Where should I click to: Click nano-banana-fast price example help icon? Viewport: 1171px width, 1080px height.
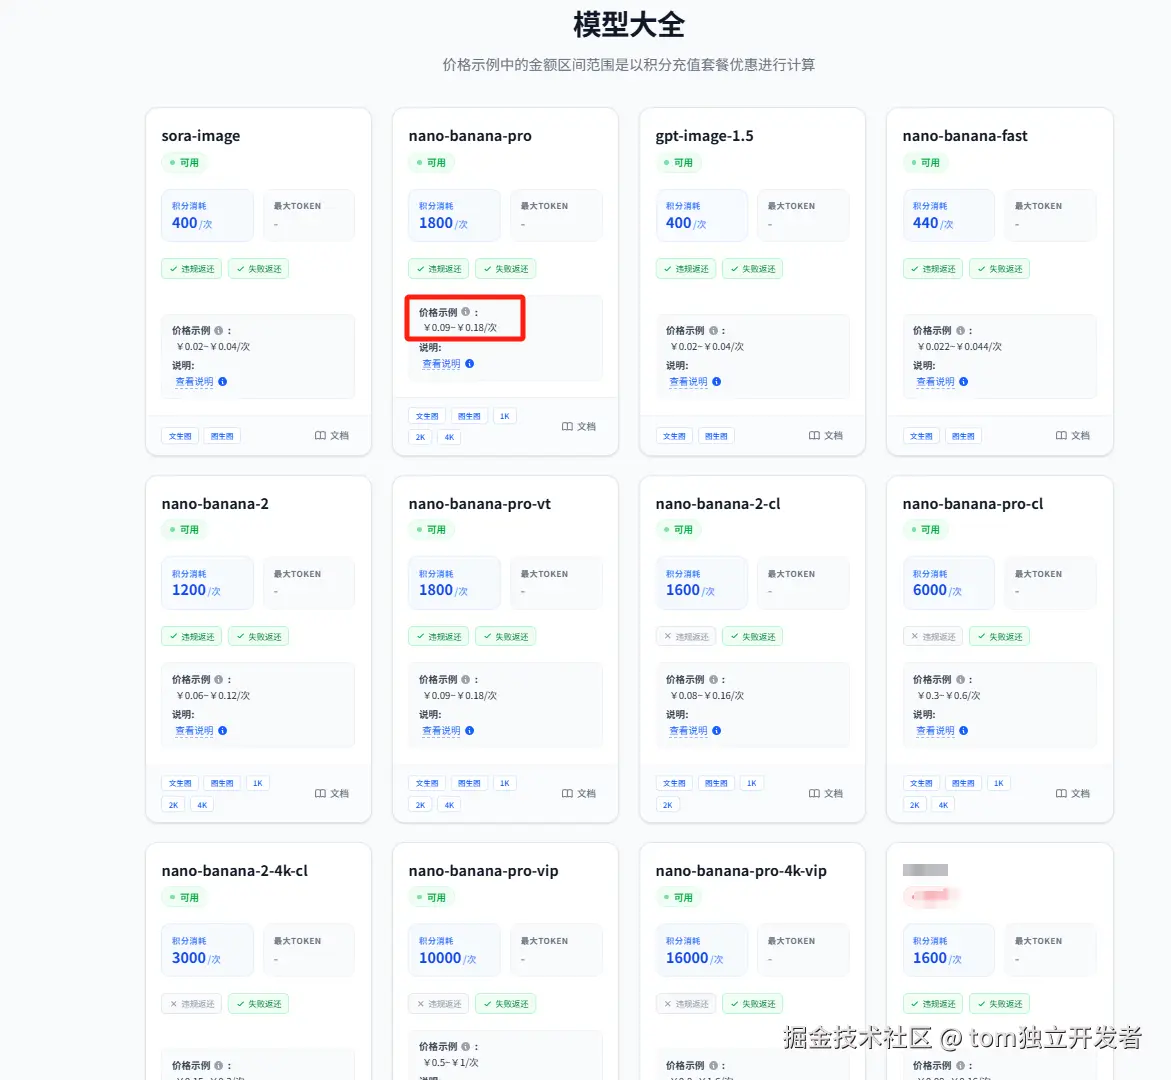pos(960,330)
